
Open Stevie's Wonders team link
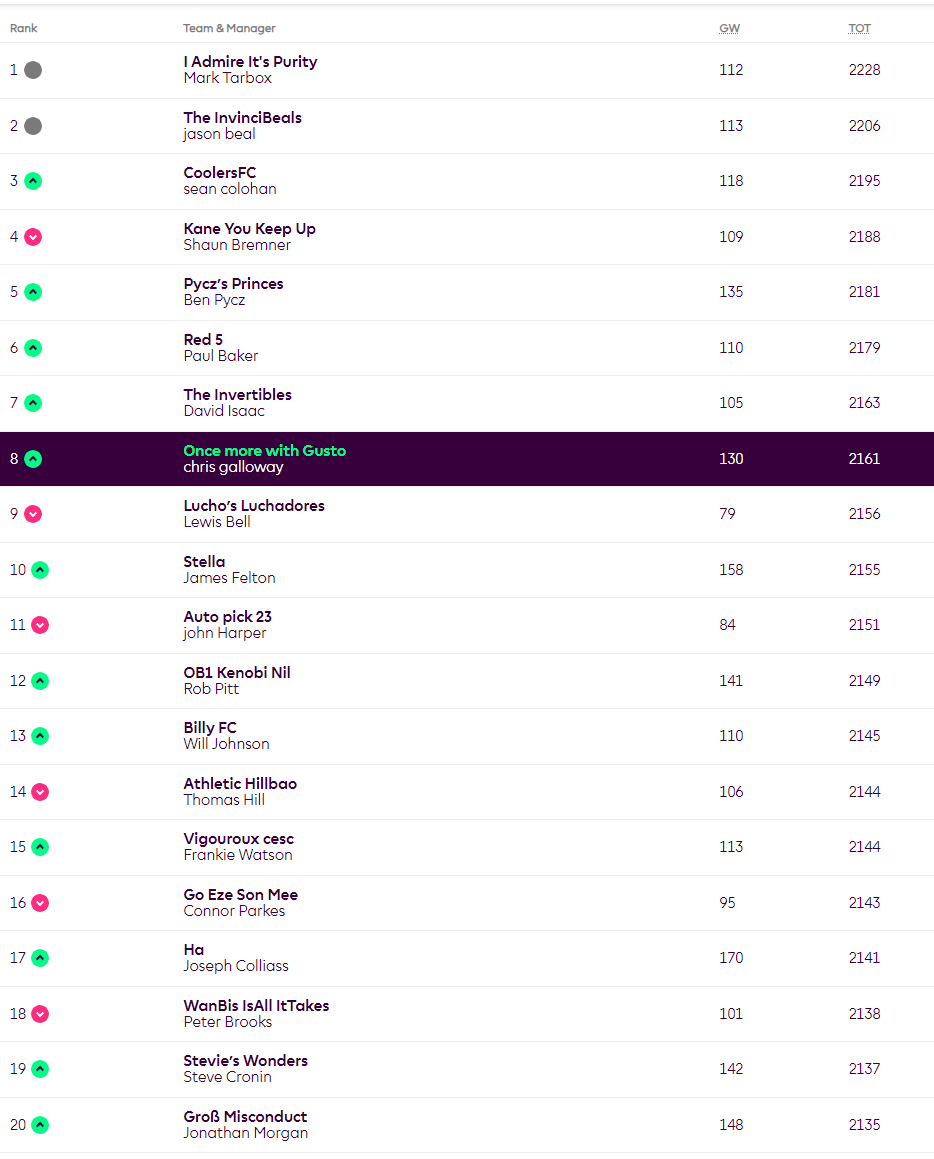pyautogui.click(x=245, y=1061)
